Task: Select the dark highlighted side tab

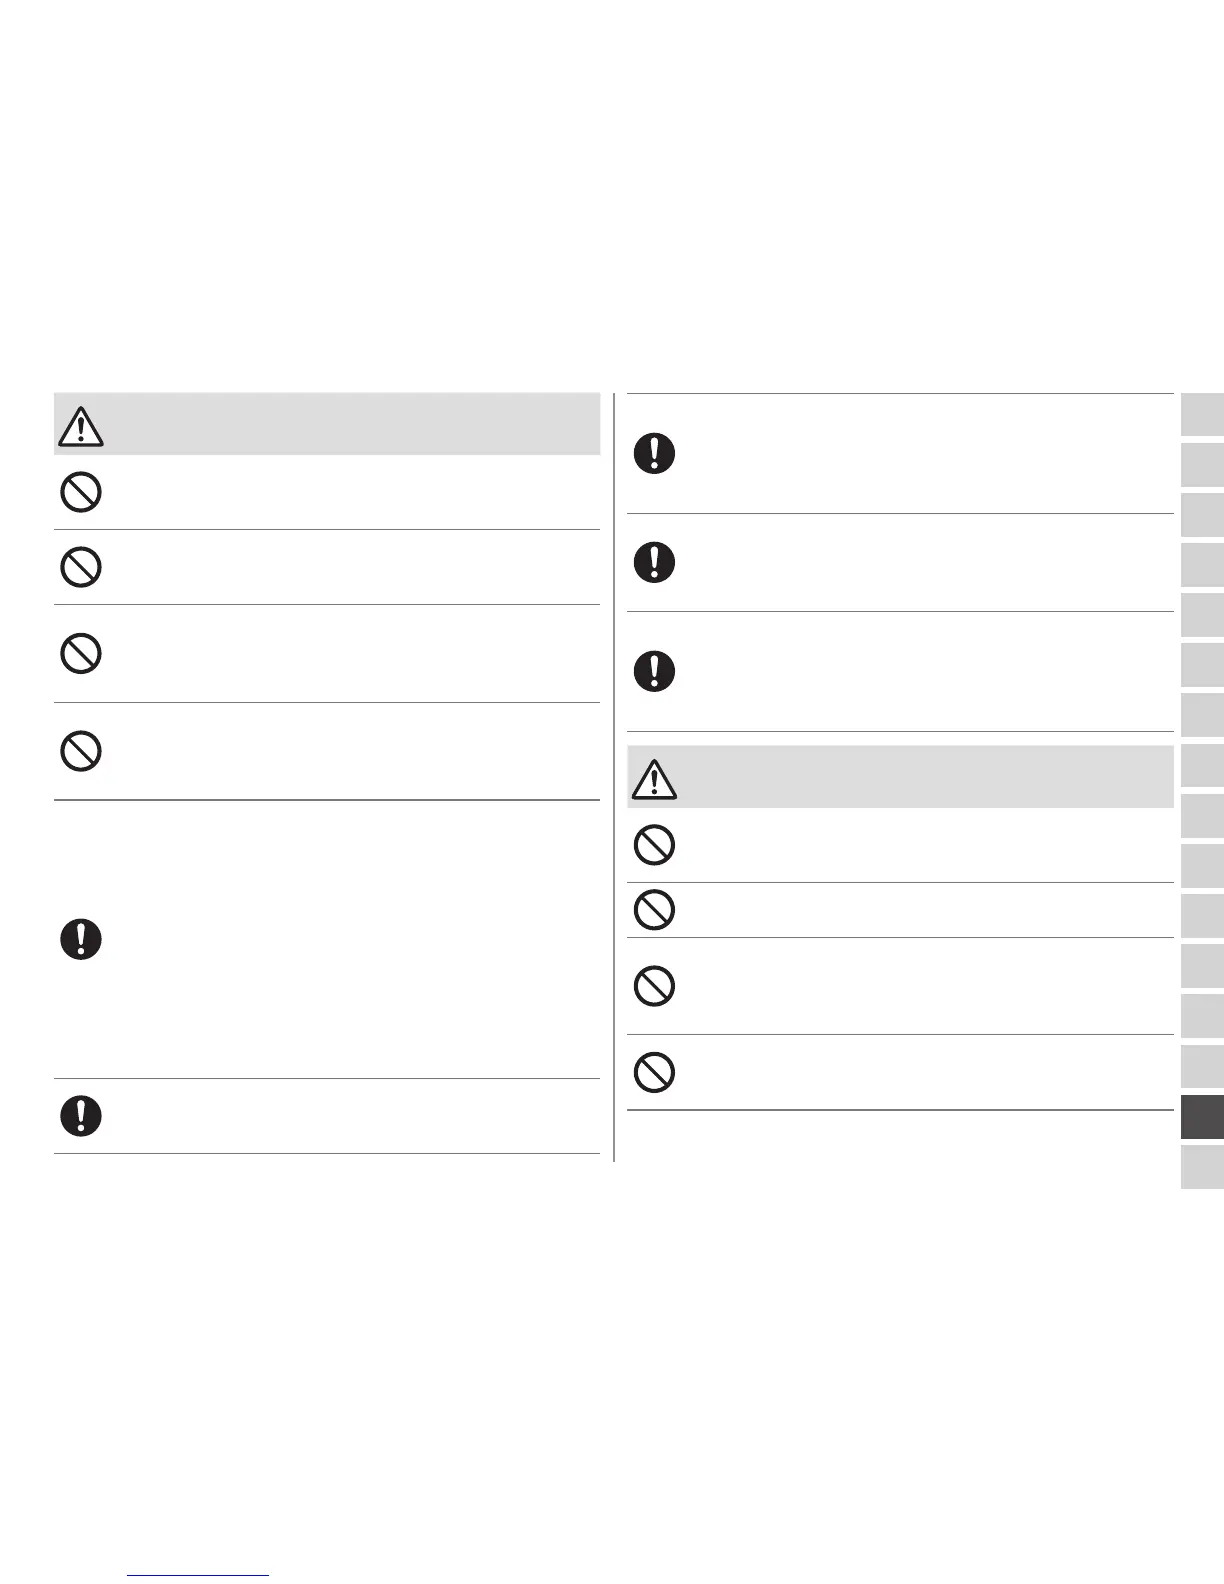Action: click(1202, 1116)
